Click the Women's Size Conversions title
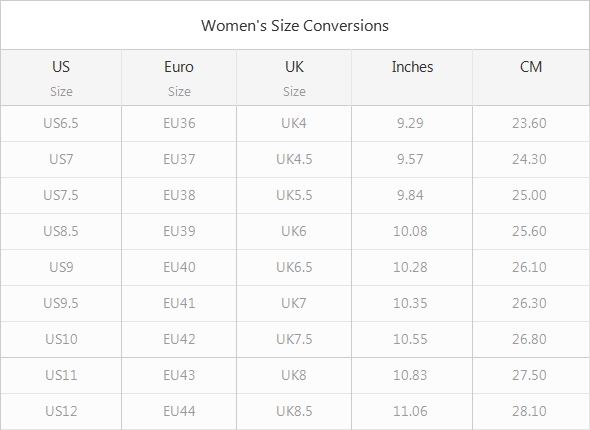Screen dimensions: 590x430 point(295,26)
